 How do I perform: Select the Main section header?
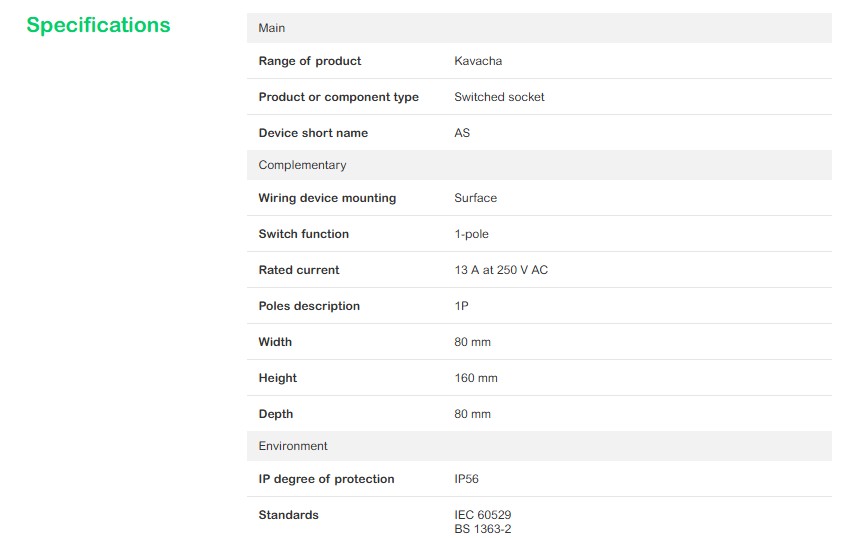coord(539,28)
